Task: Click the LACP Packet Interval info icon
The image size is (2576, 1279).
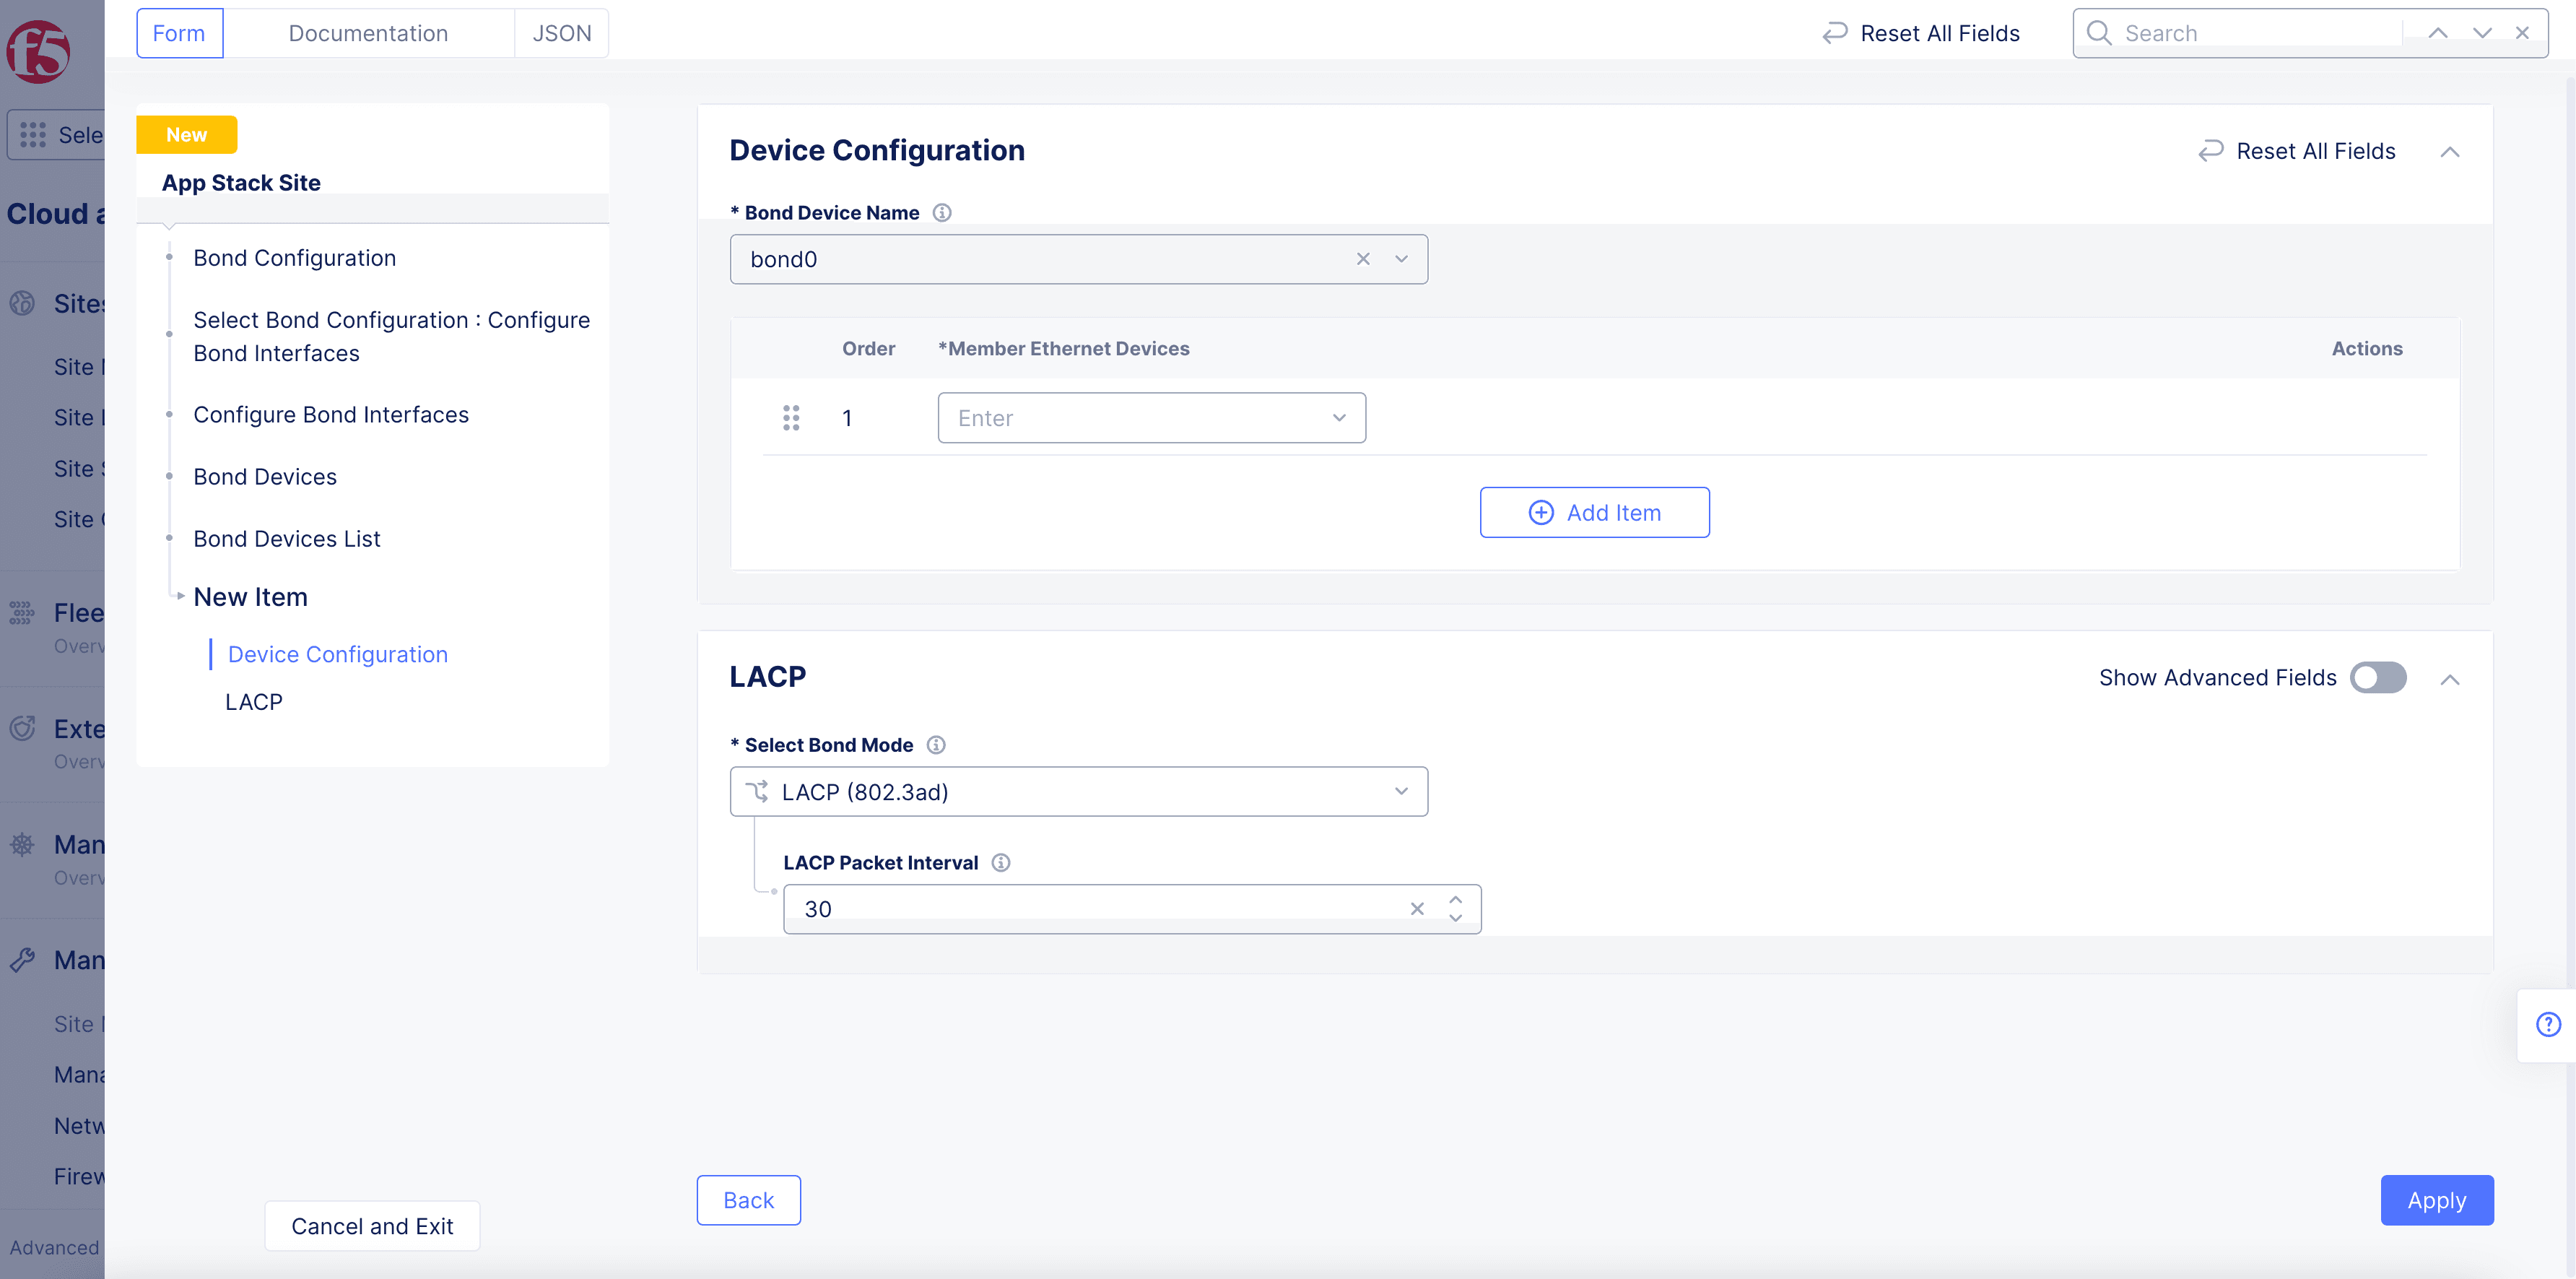Action: coord(1001,863)
